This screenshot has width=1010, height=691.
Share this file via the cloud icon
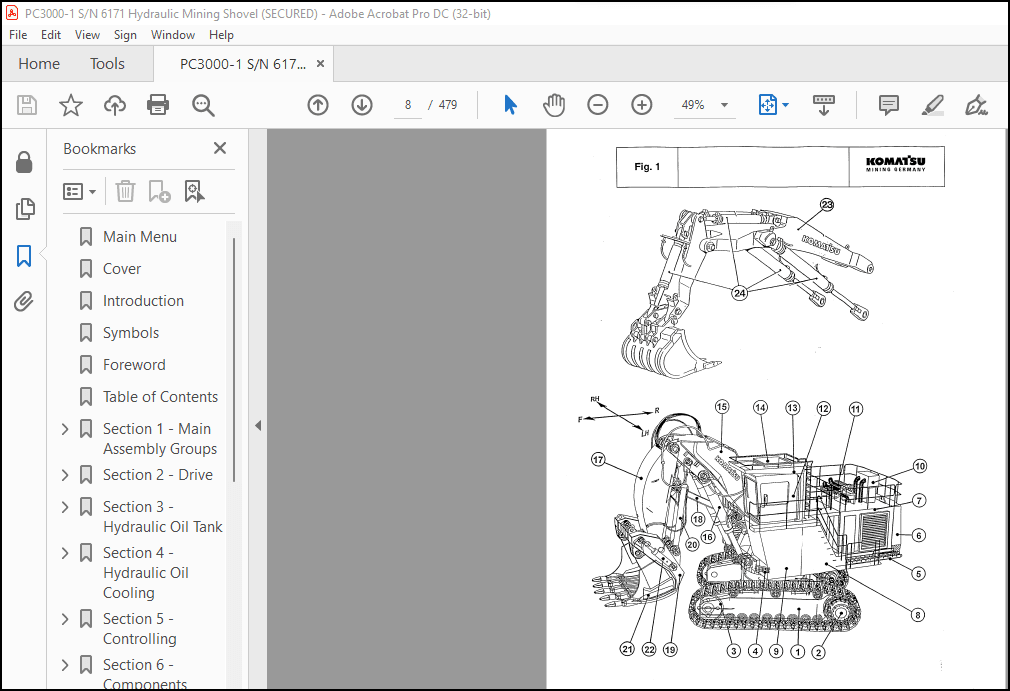point(114,104)
